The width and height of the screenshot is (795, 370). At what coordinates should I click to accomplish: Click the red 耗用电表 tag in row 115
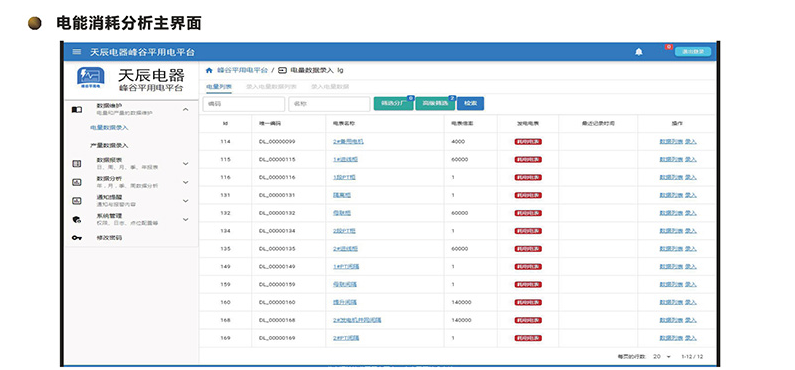(528, 160)
